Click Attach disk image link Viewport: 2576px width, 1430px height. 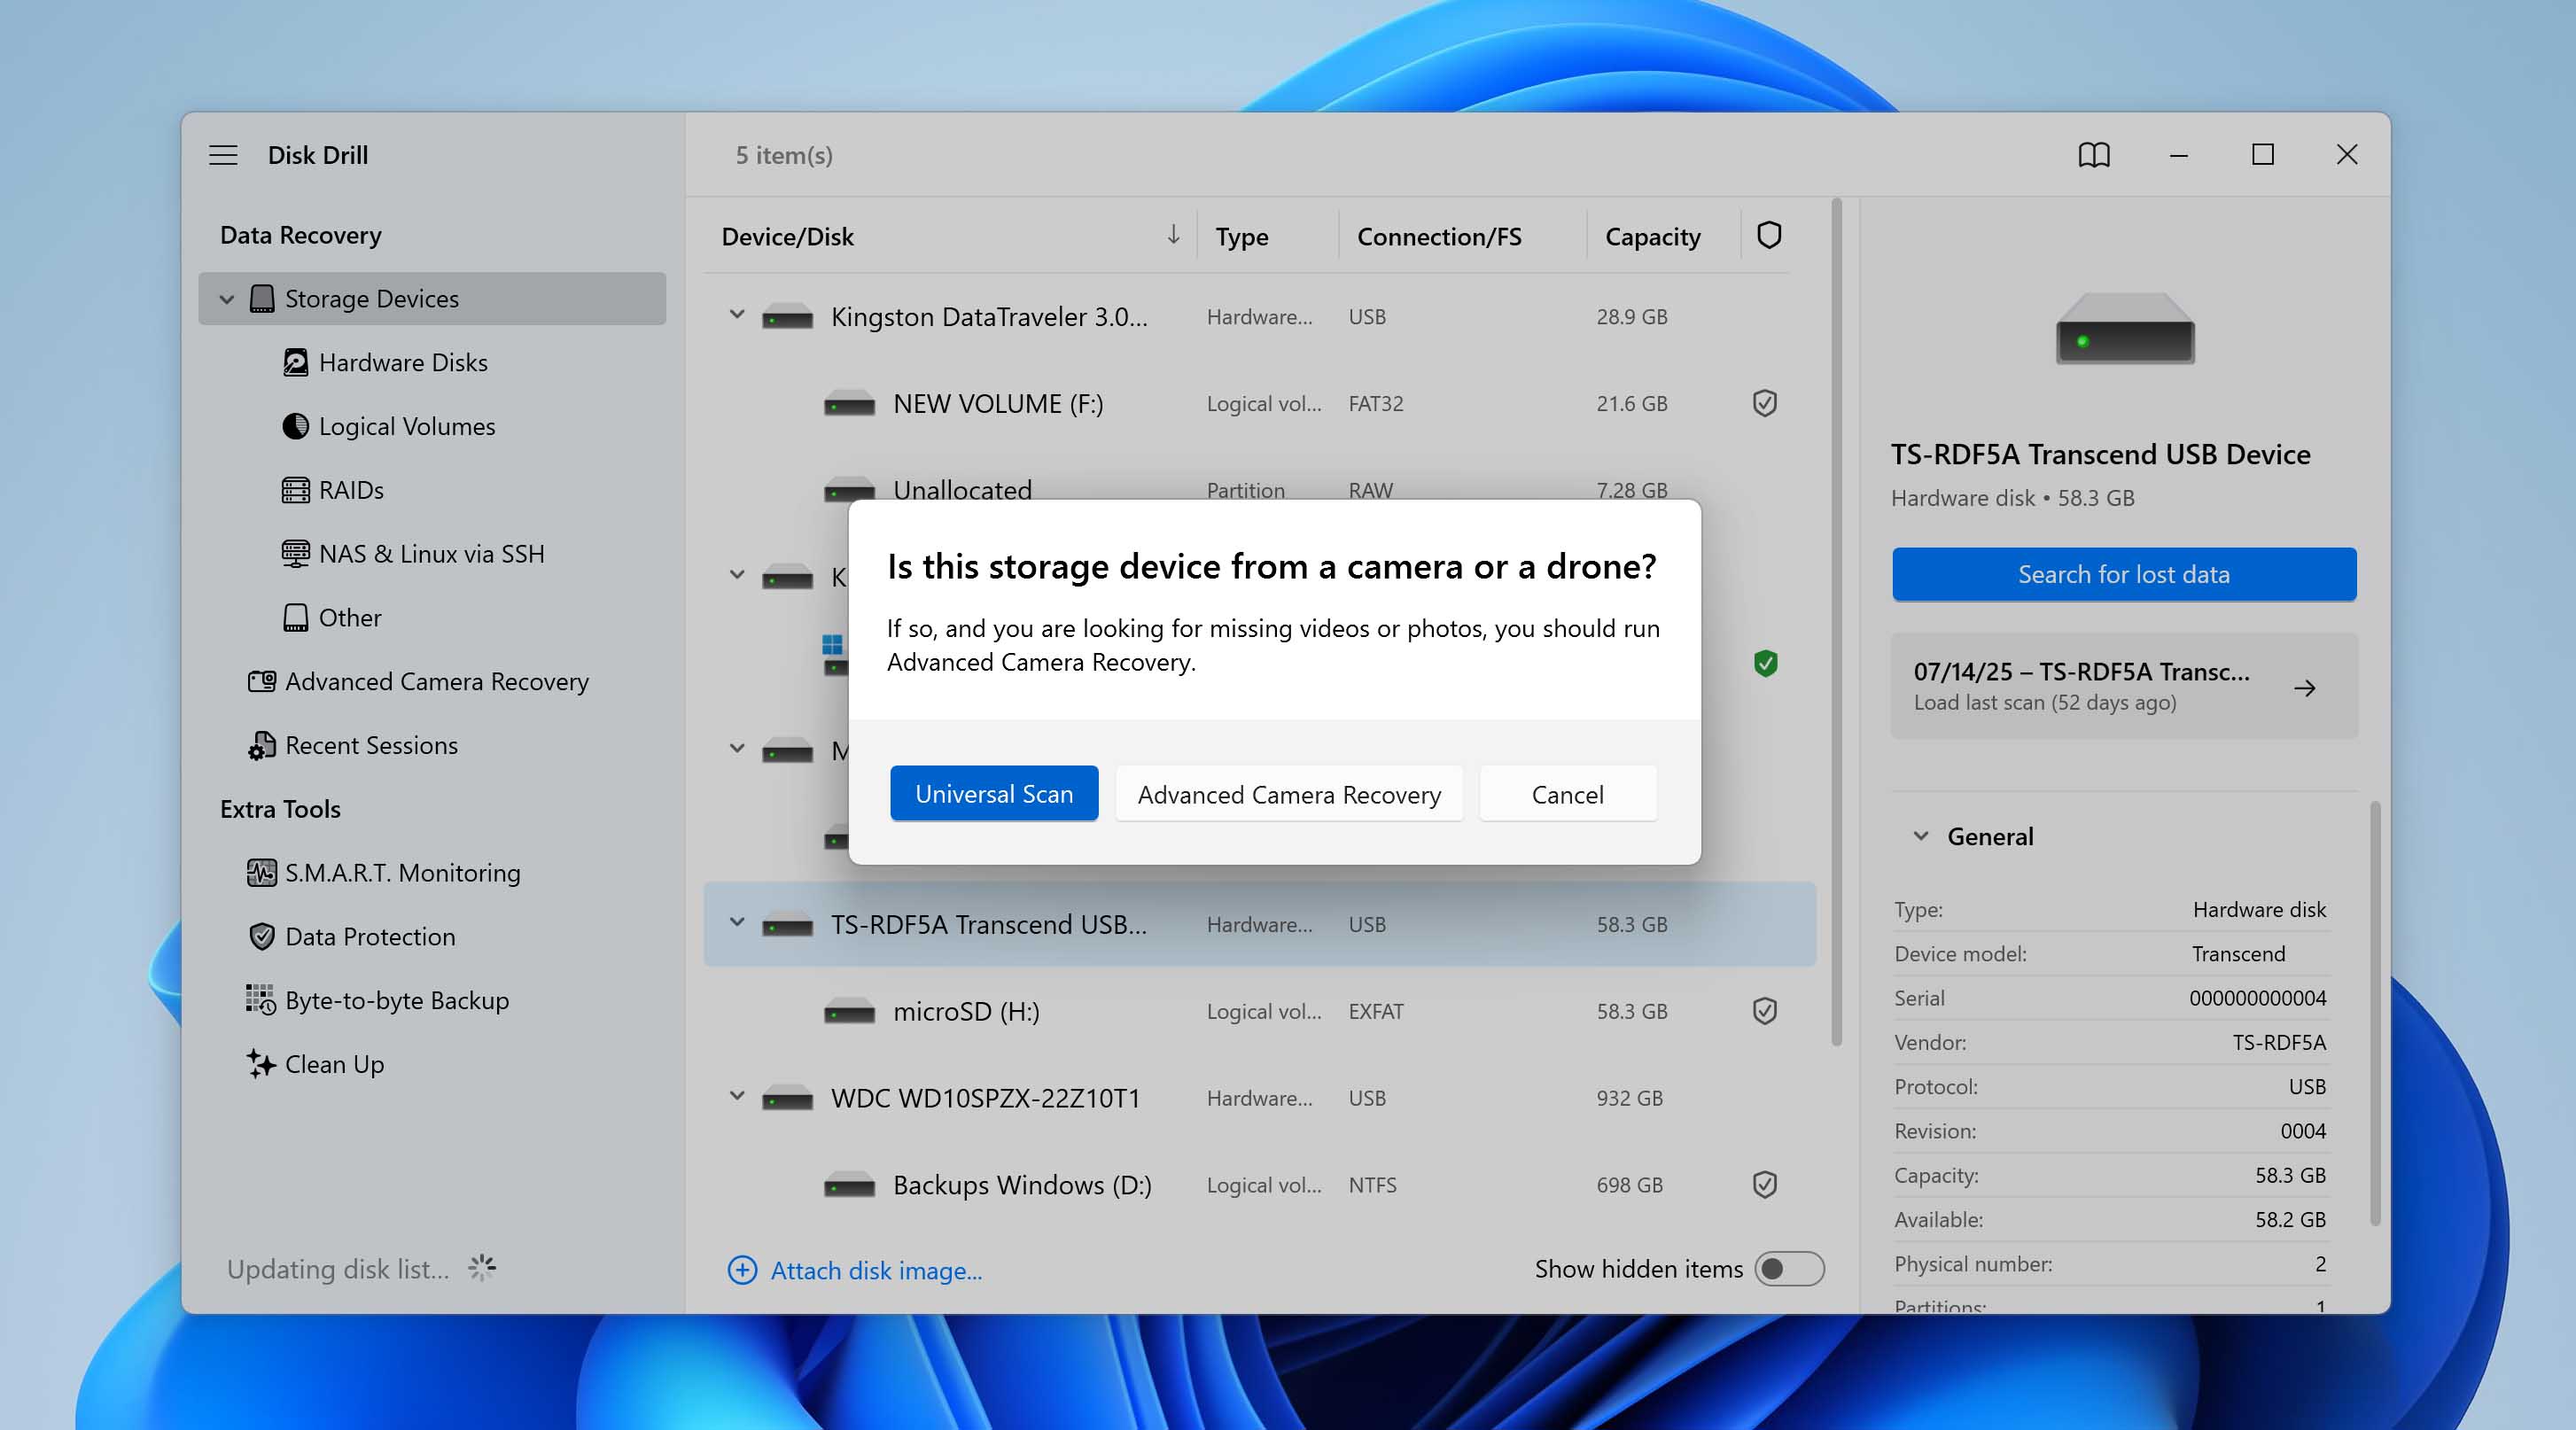pos(875,1270)
